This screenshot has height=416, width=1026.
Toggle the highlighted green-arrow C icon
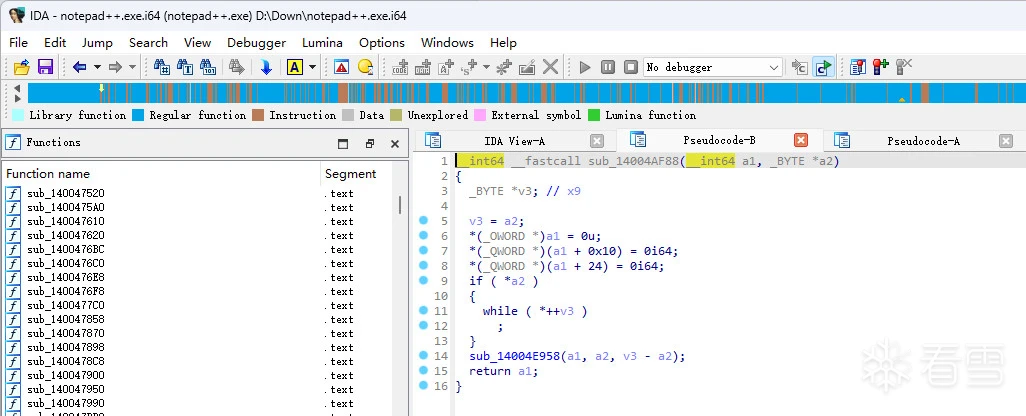pyautogui.click(x=823, y=67)
